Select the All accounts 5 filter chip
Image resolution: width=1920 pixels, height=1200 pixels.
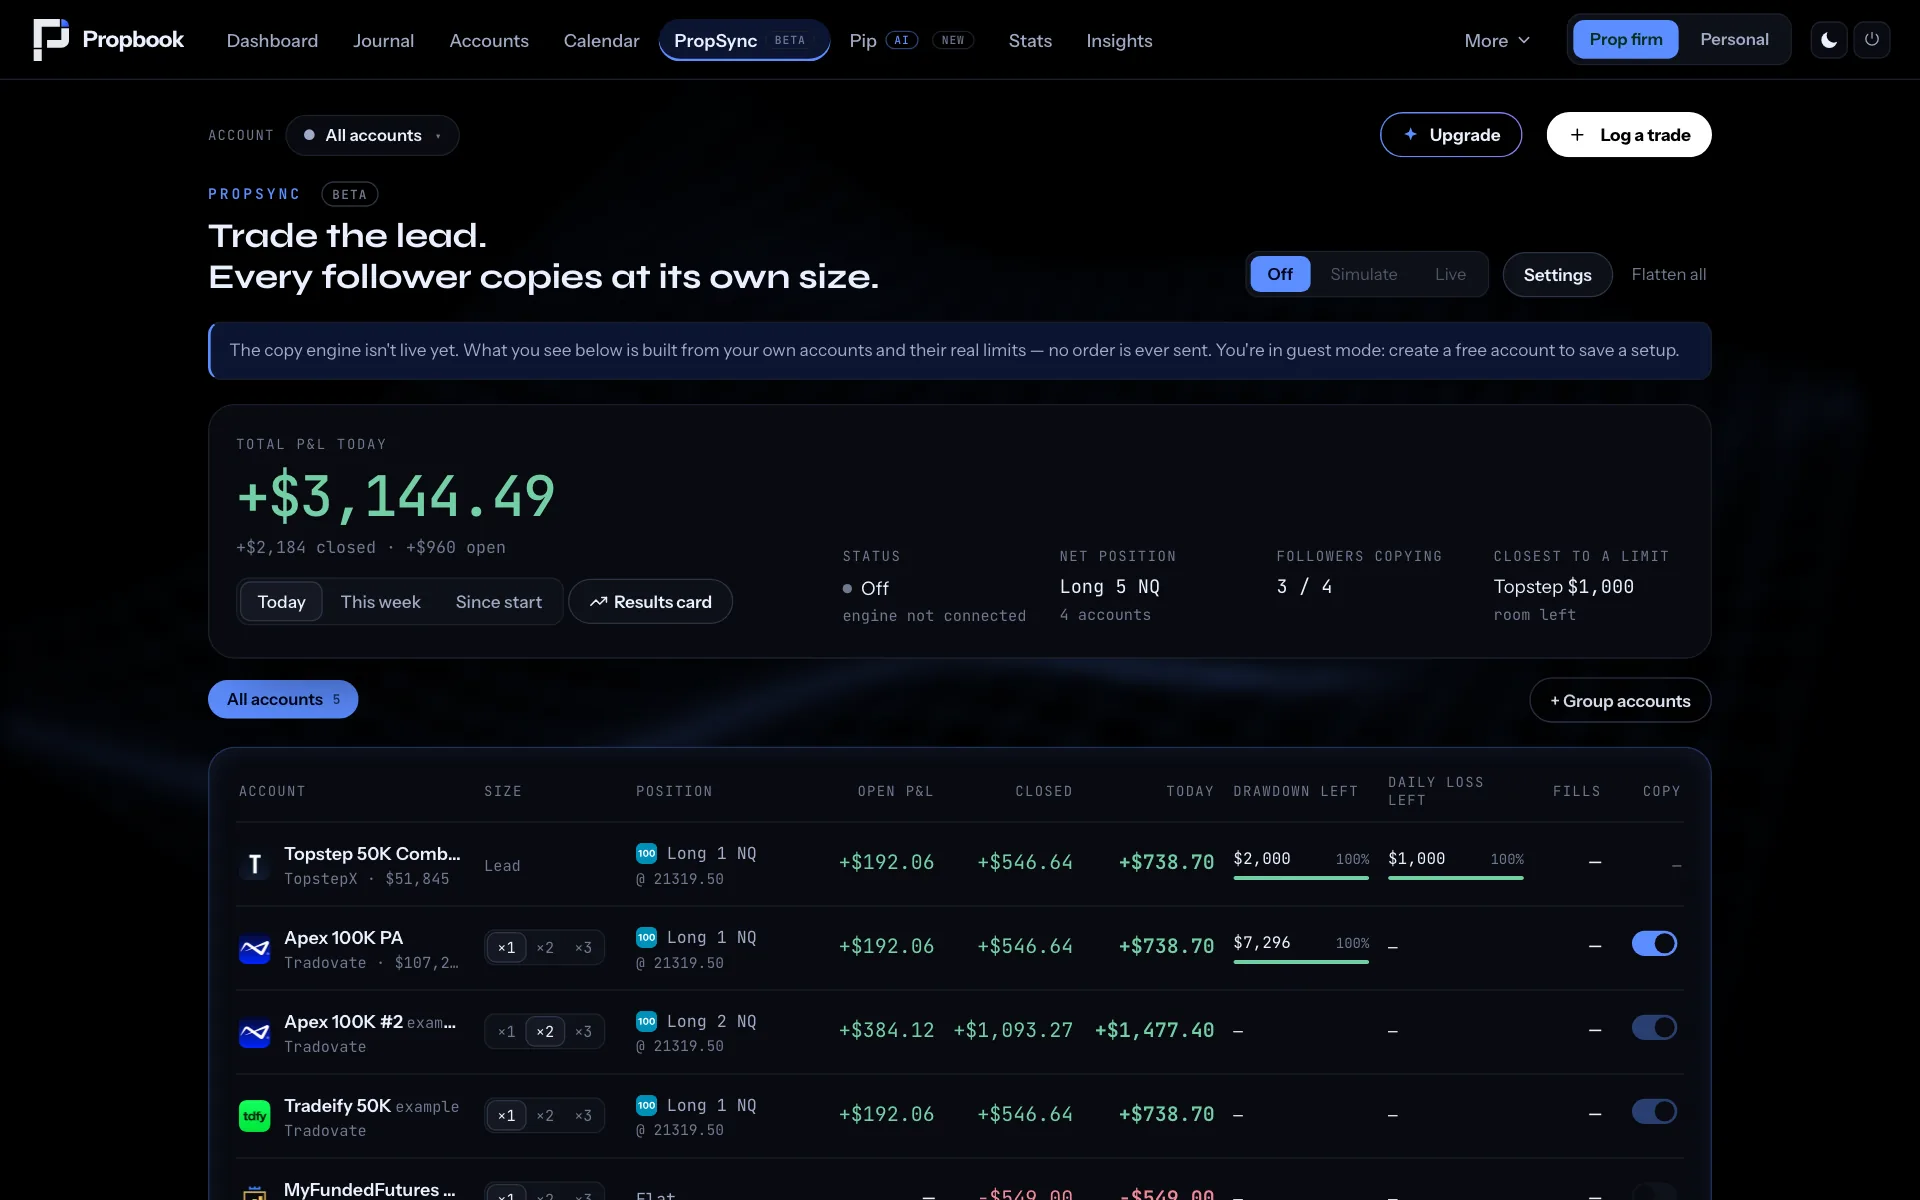(283, 699)
